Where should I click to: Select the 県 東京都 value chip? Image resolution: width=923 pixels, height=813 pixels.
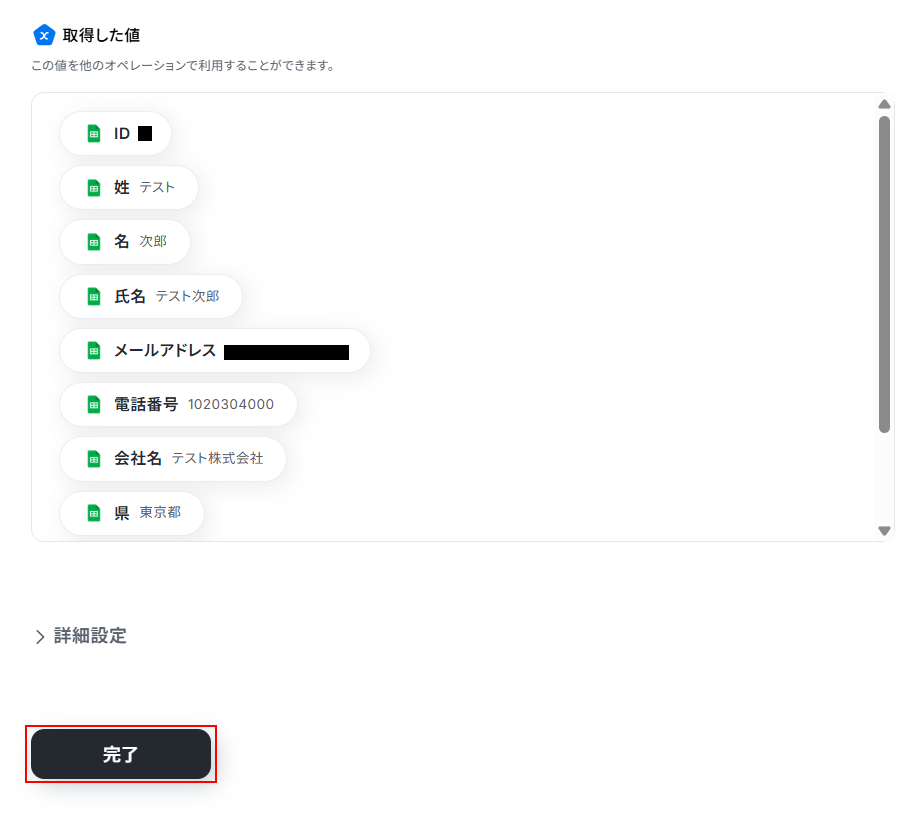click(132, 513)
